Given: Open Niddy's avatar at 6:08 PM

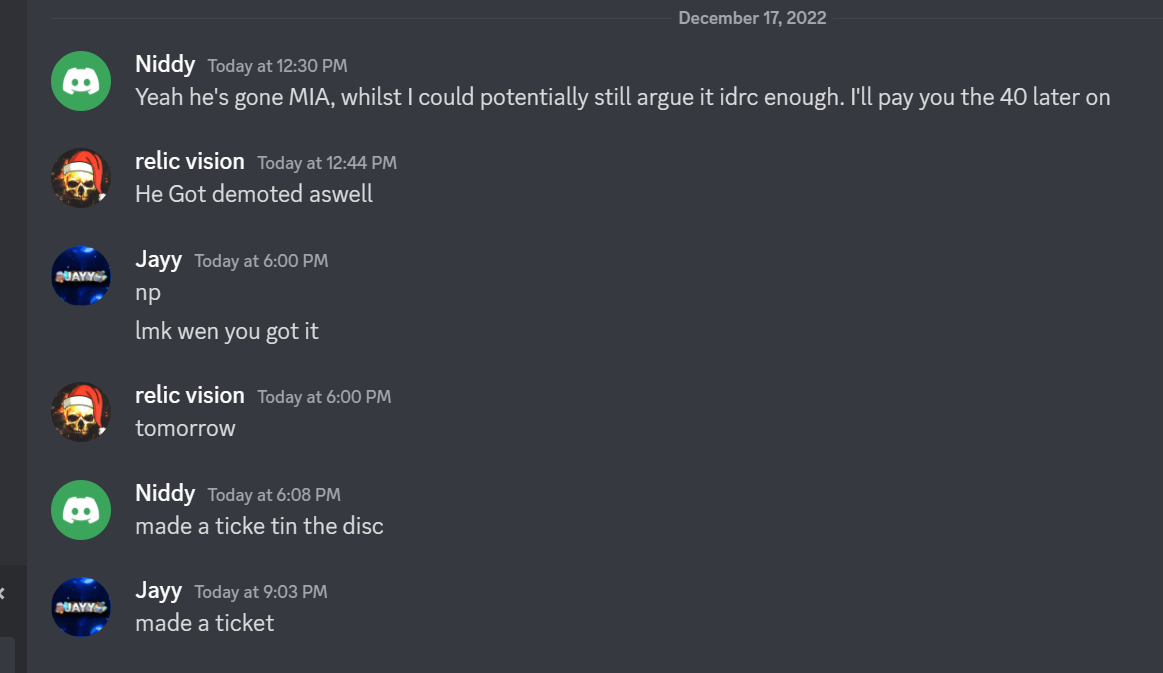Looking at the screenshot, I should coord(81,510).
